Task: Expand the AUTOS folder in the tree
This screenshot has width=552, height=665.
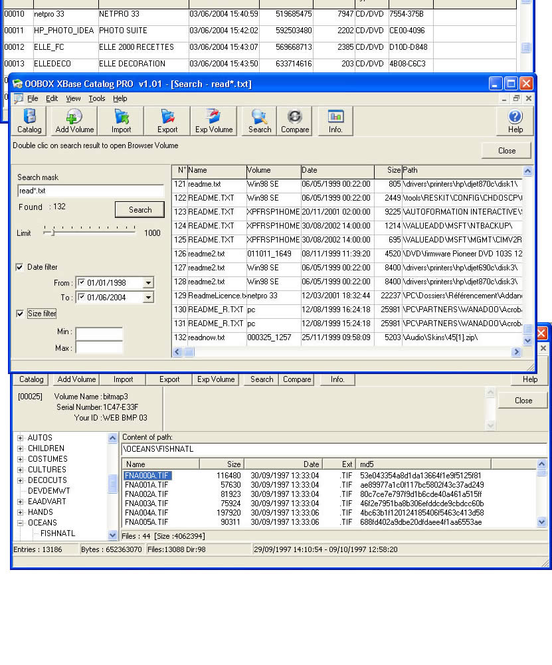Action: coord(20,438)
